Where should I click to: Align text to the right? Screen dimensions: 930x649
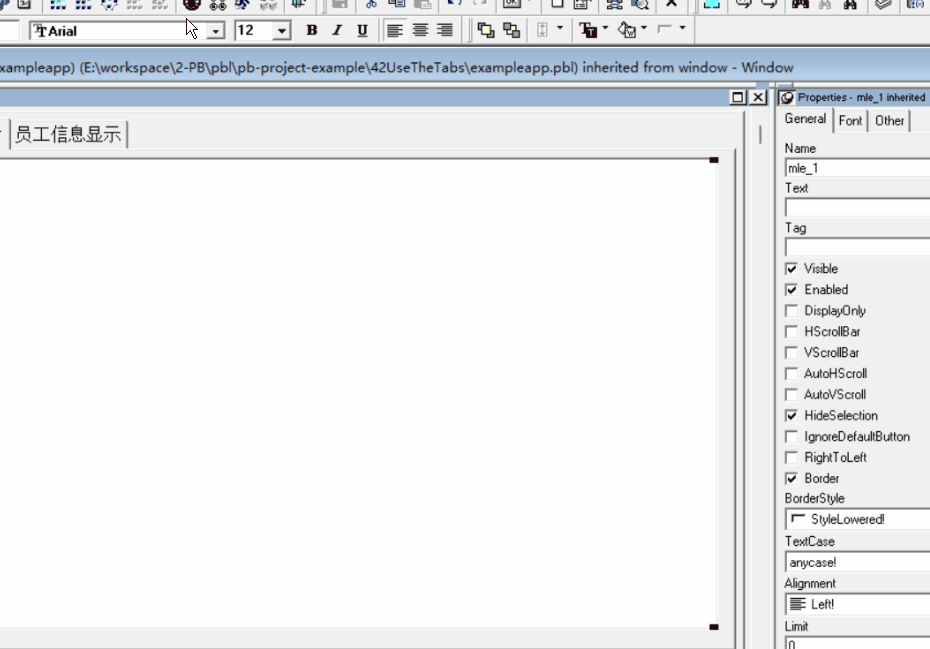coord(445,30)
